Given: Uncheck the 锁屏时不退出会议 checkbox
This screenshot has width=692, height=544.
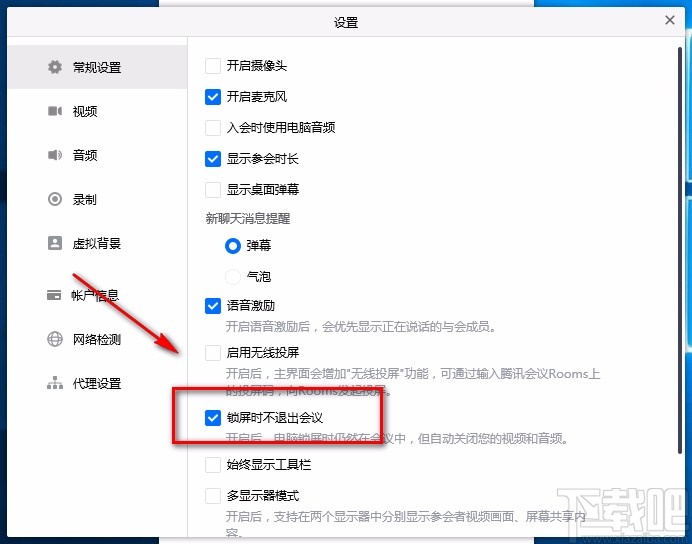Looking at the screenshot, I should click(x=213, y=417).
